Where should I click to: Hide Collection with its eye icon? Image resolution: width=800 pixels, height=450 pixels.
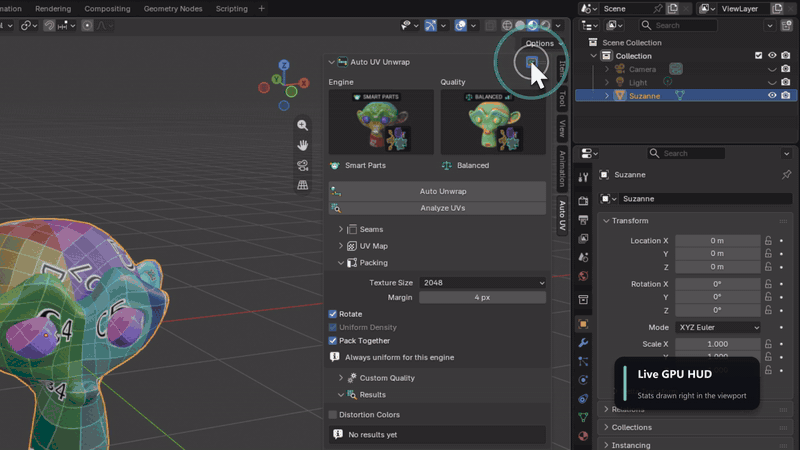pos(772,56)
